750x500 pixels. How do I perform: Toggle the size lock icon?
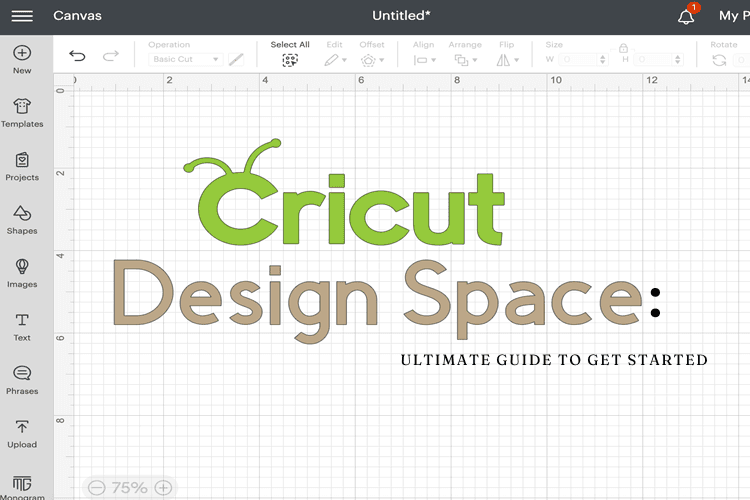tap(623, 48)
